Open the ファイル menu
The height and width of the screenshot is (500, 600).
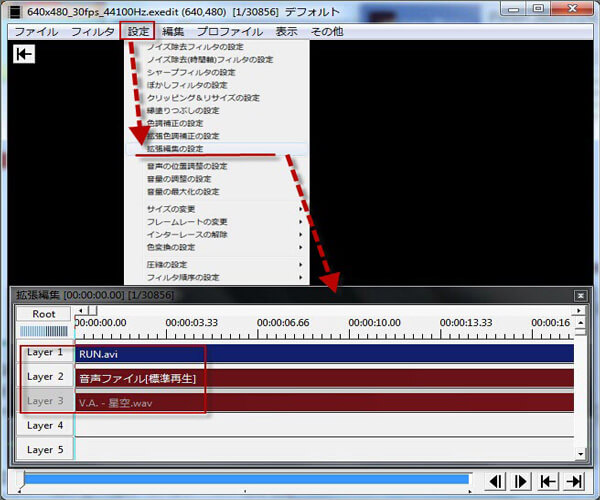(x=35, y=32)
